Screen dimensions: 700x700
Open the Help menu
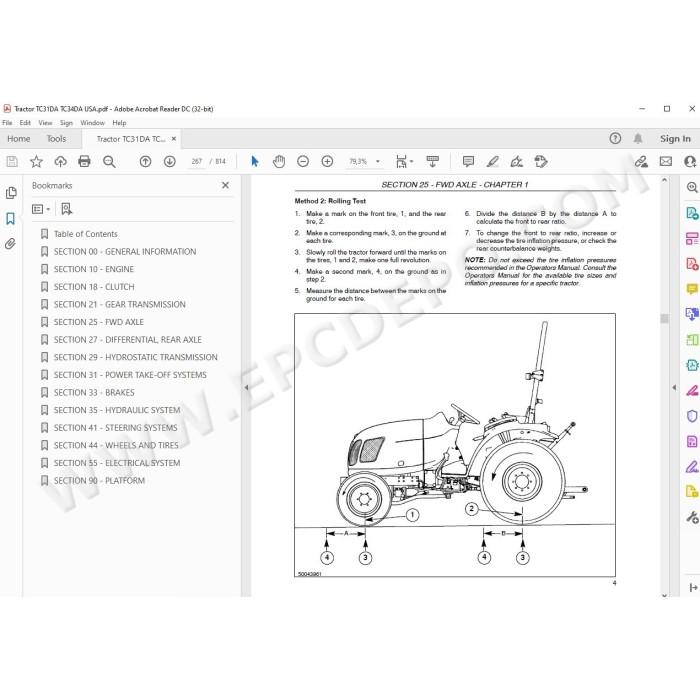coord(119,123)
